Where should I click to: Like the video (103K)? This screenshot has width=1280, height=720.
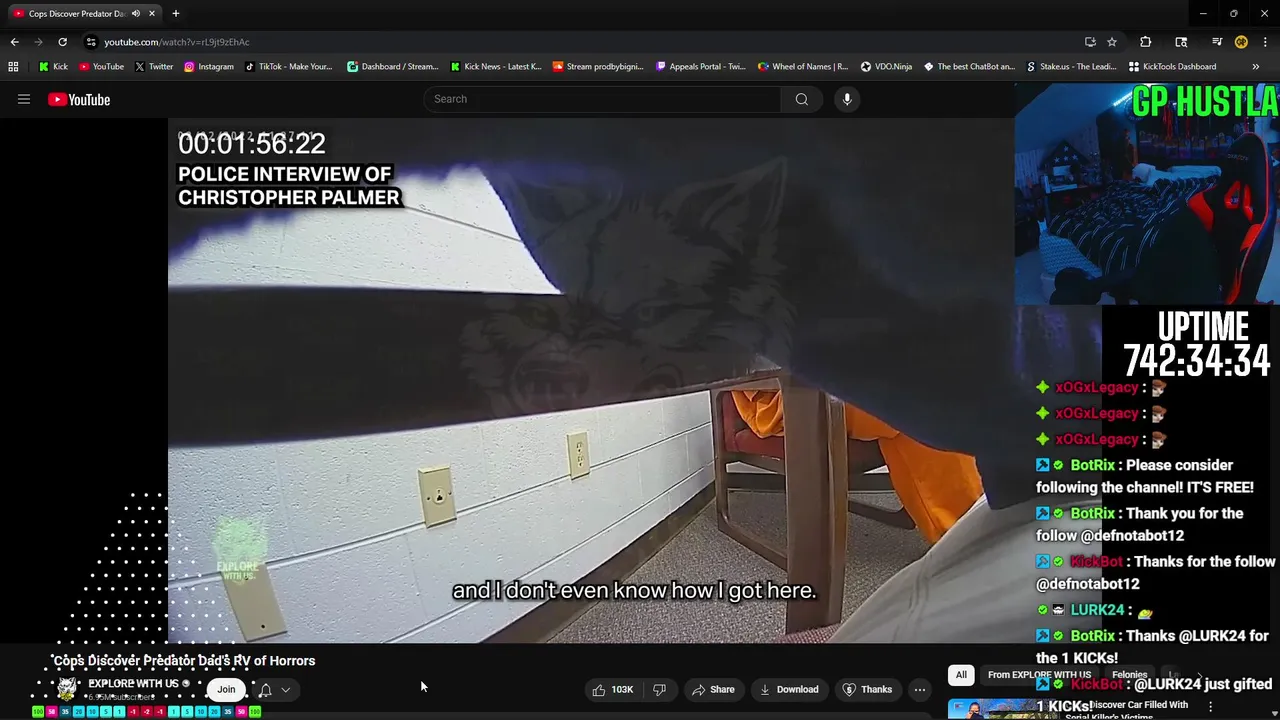613,689
